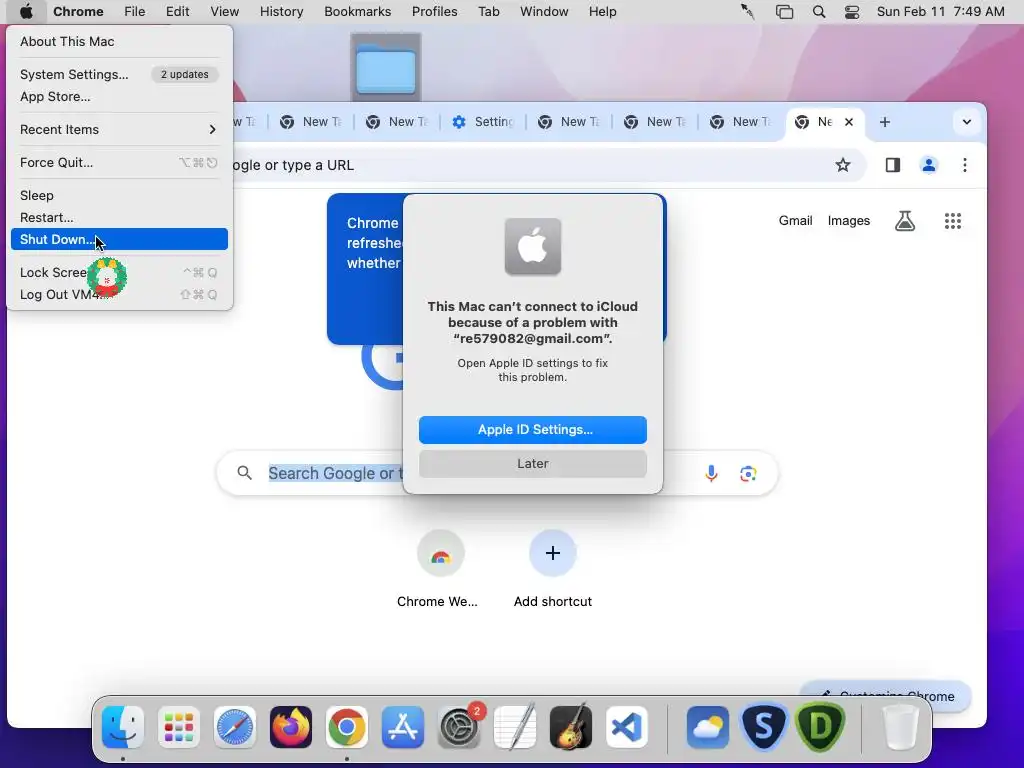Open TextEdit in Dock
Image resolution: width=1024 pixels, height=768 pixels.
coord(515,726)
